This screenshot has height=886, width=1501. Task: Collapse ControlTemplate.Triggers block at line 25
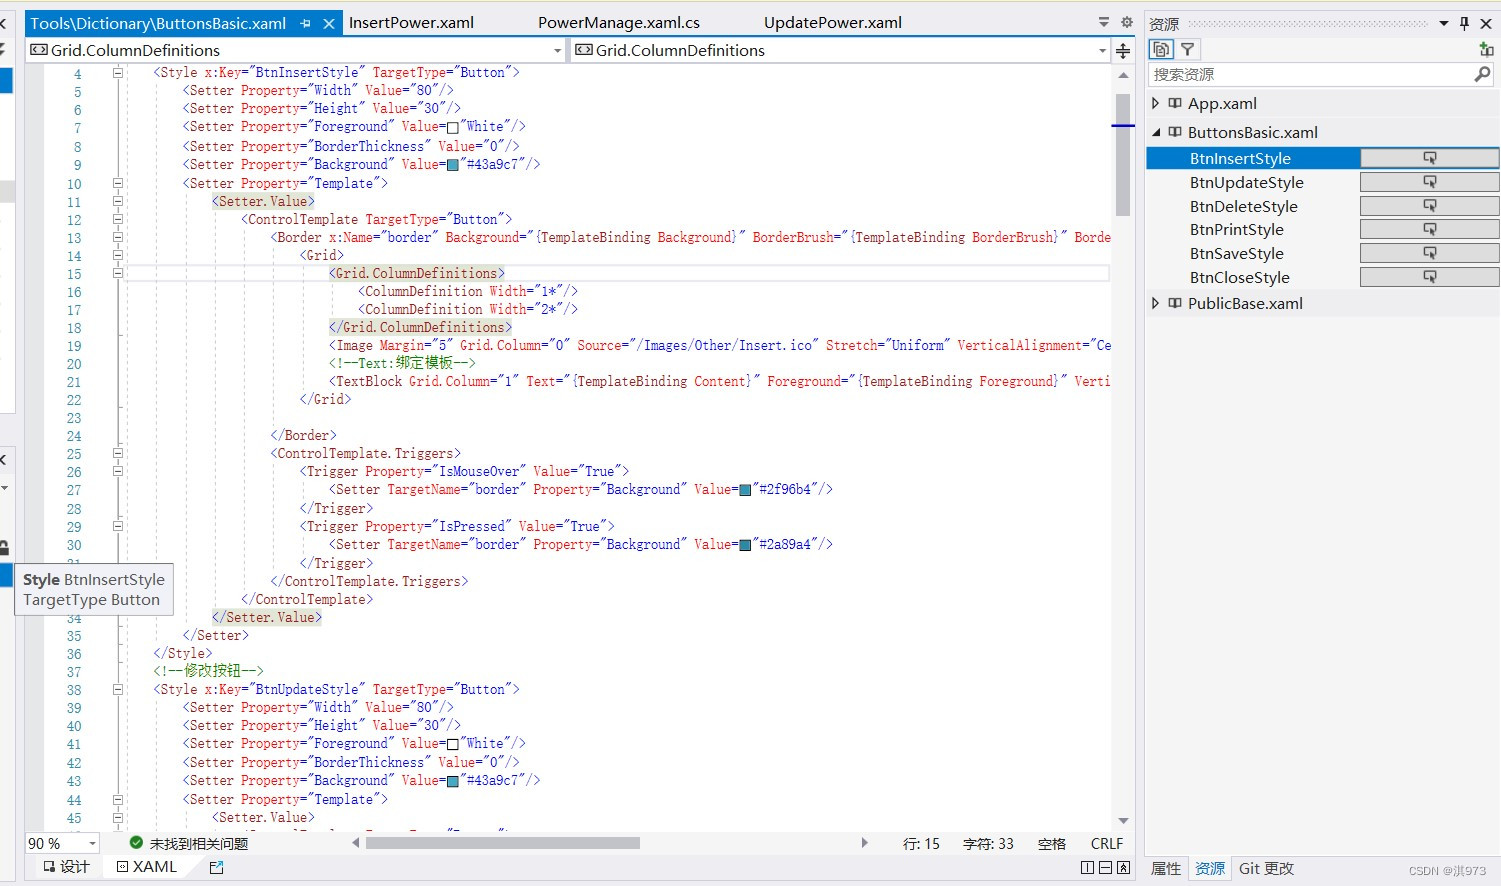tap(117, 453)
